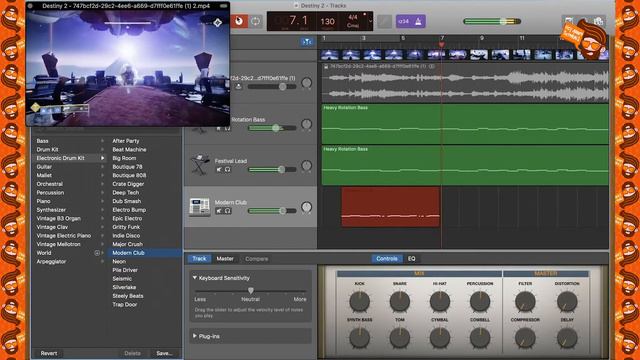Click the input monitoring icon on audio track

click(238, 87)
